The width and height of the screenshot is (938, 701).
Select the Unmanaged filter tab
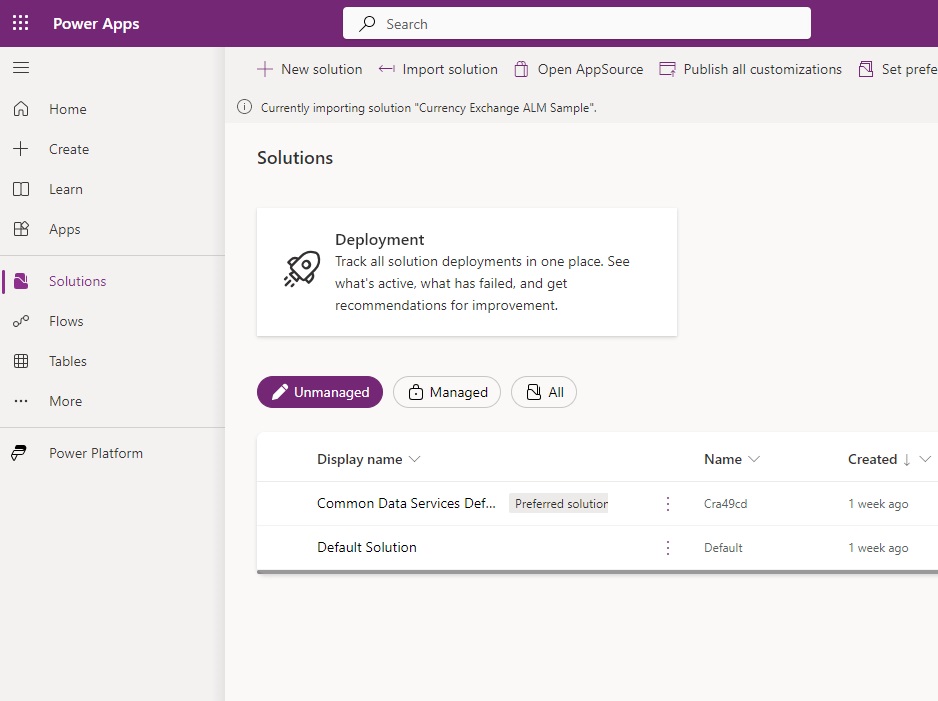coord(320,392)
